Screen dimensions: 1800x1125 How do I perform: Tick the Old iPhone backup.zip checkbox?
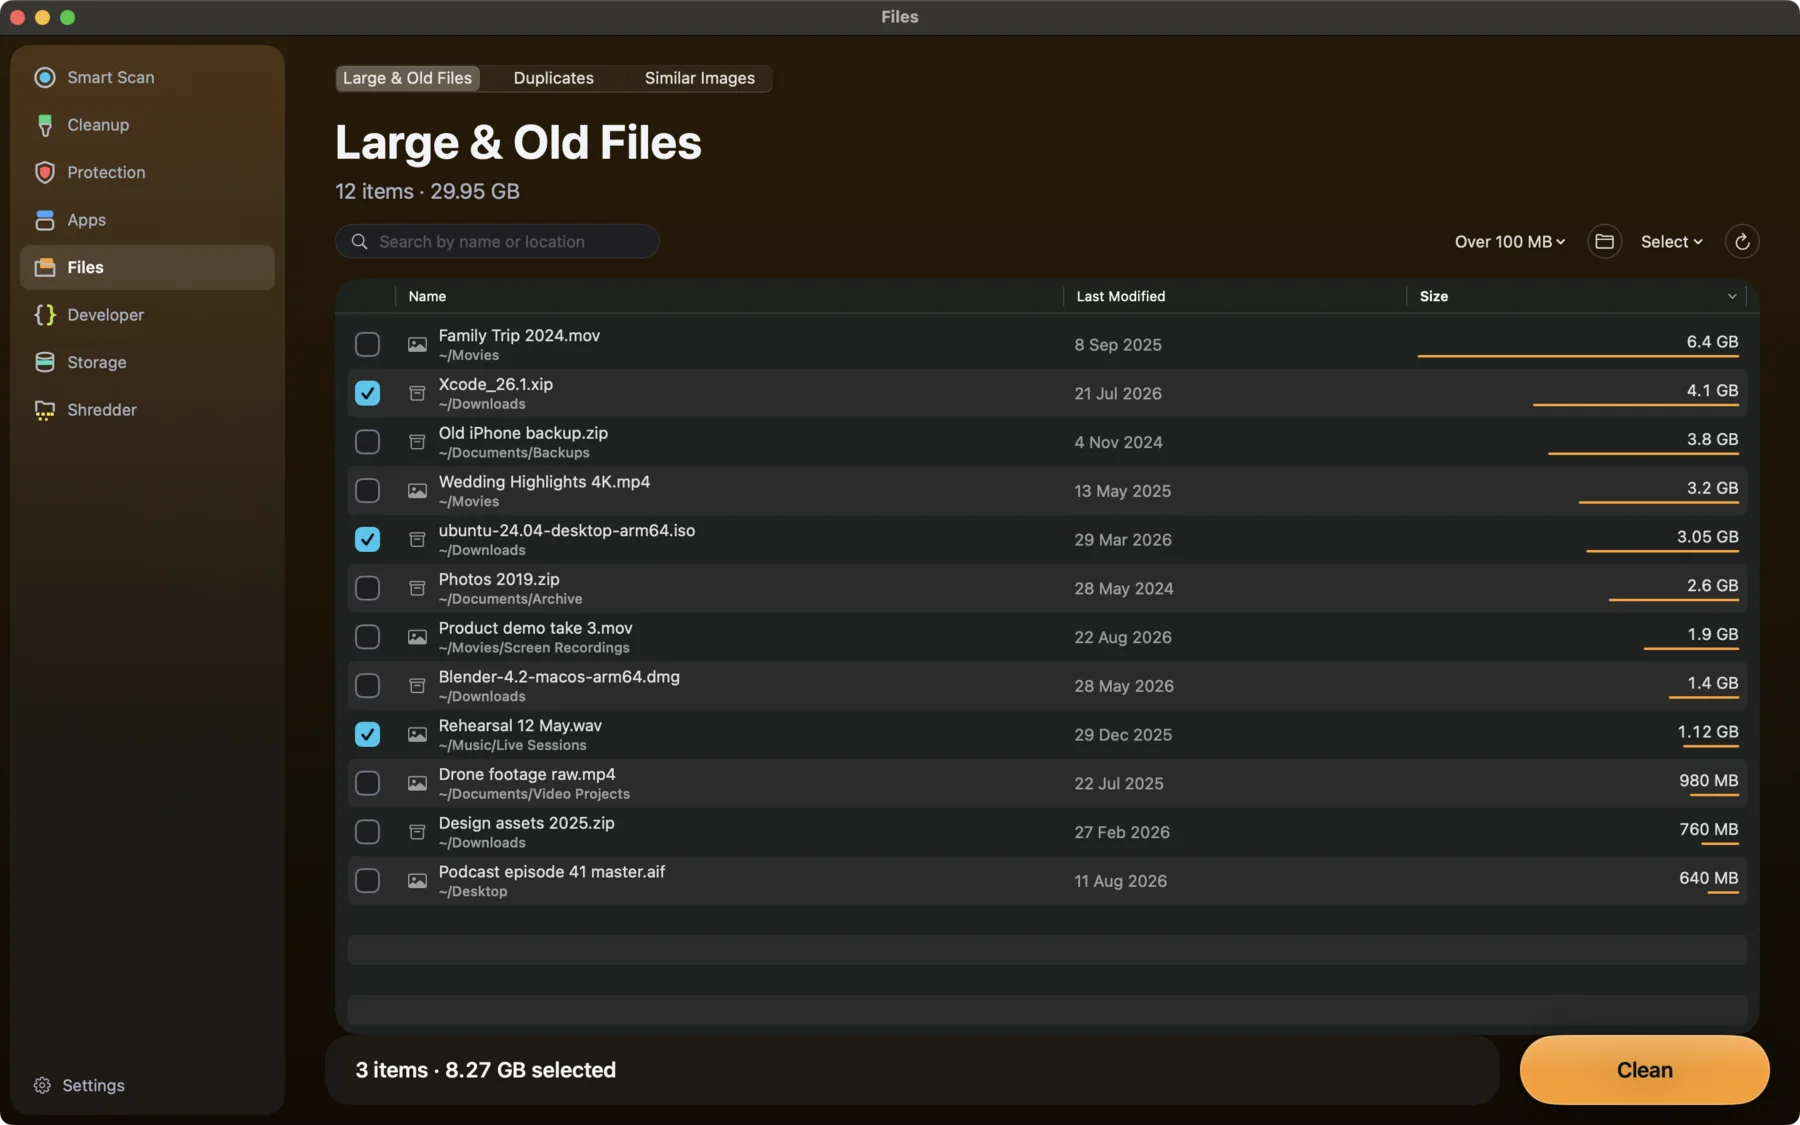click(367, 442)
